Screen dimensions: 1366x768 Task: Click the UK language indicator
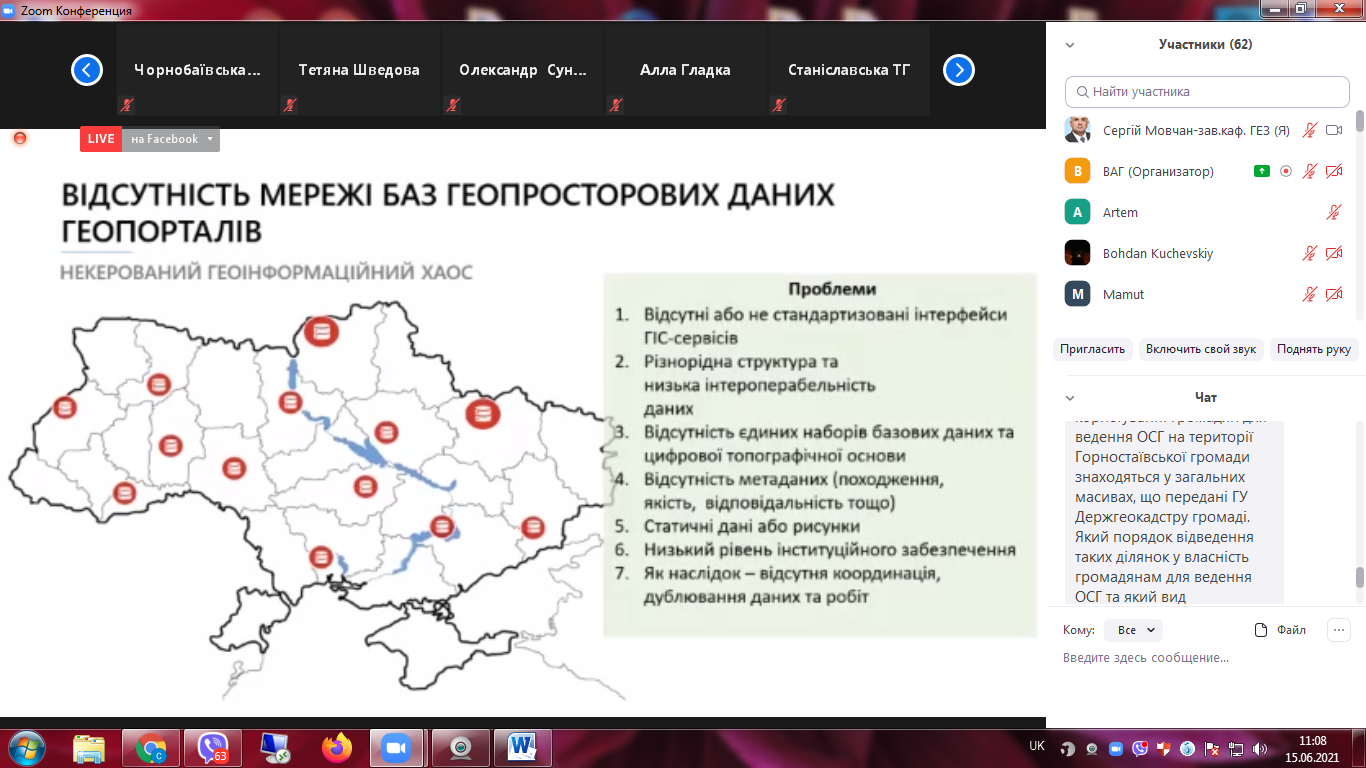1037,746
